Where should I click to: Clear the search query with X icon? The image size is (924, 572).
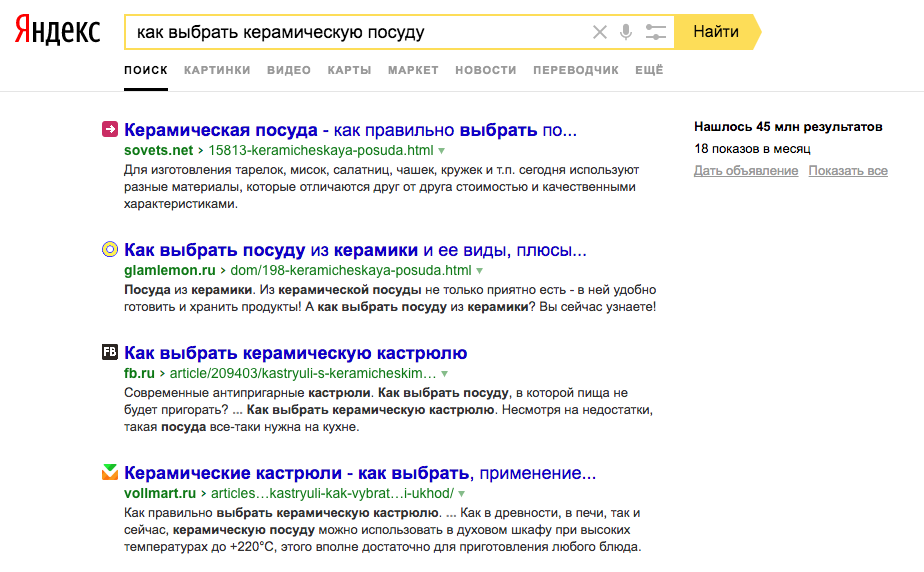(x=599, y=32)
